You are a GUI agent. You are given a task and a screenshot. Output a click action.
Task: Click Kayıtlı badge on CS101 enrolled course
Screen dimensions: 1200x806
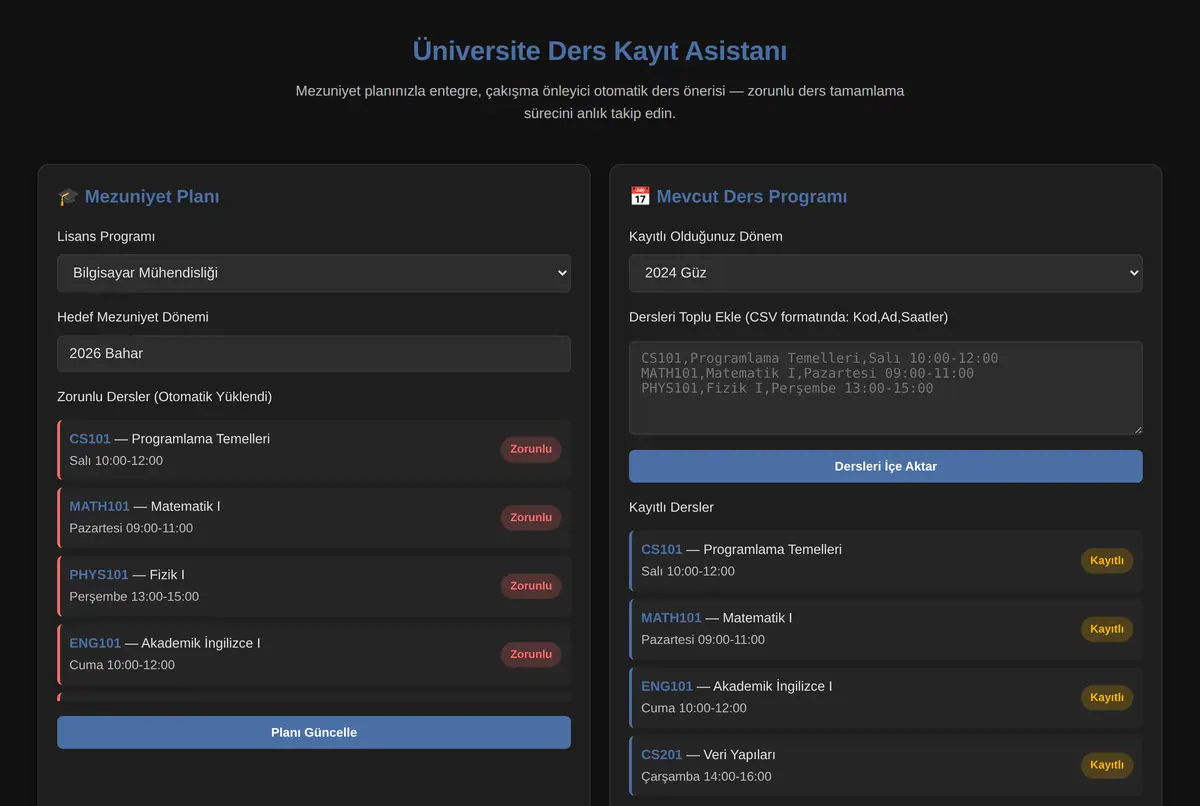1107,561
